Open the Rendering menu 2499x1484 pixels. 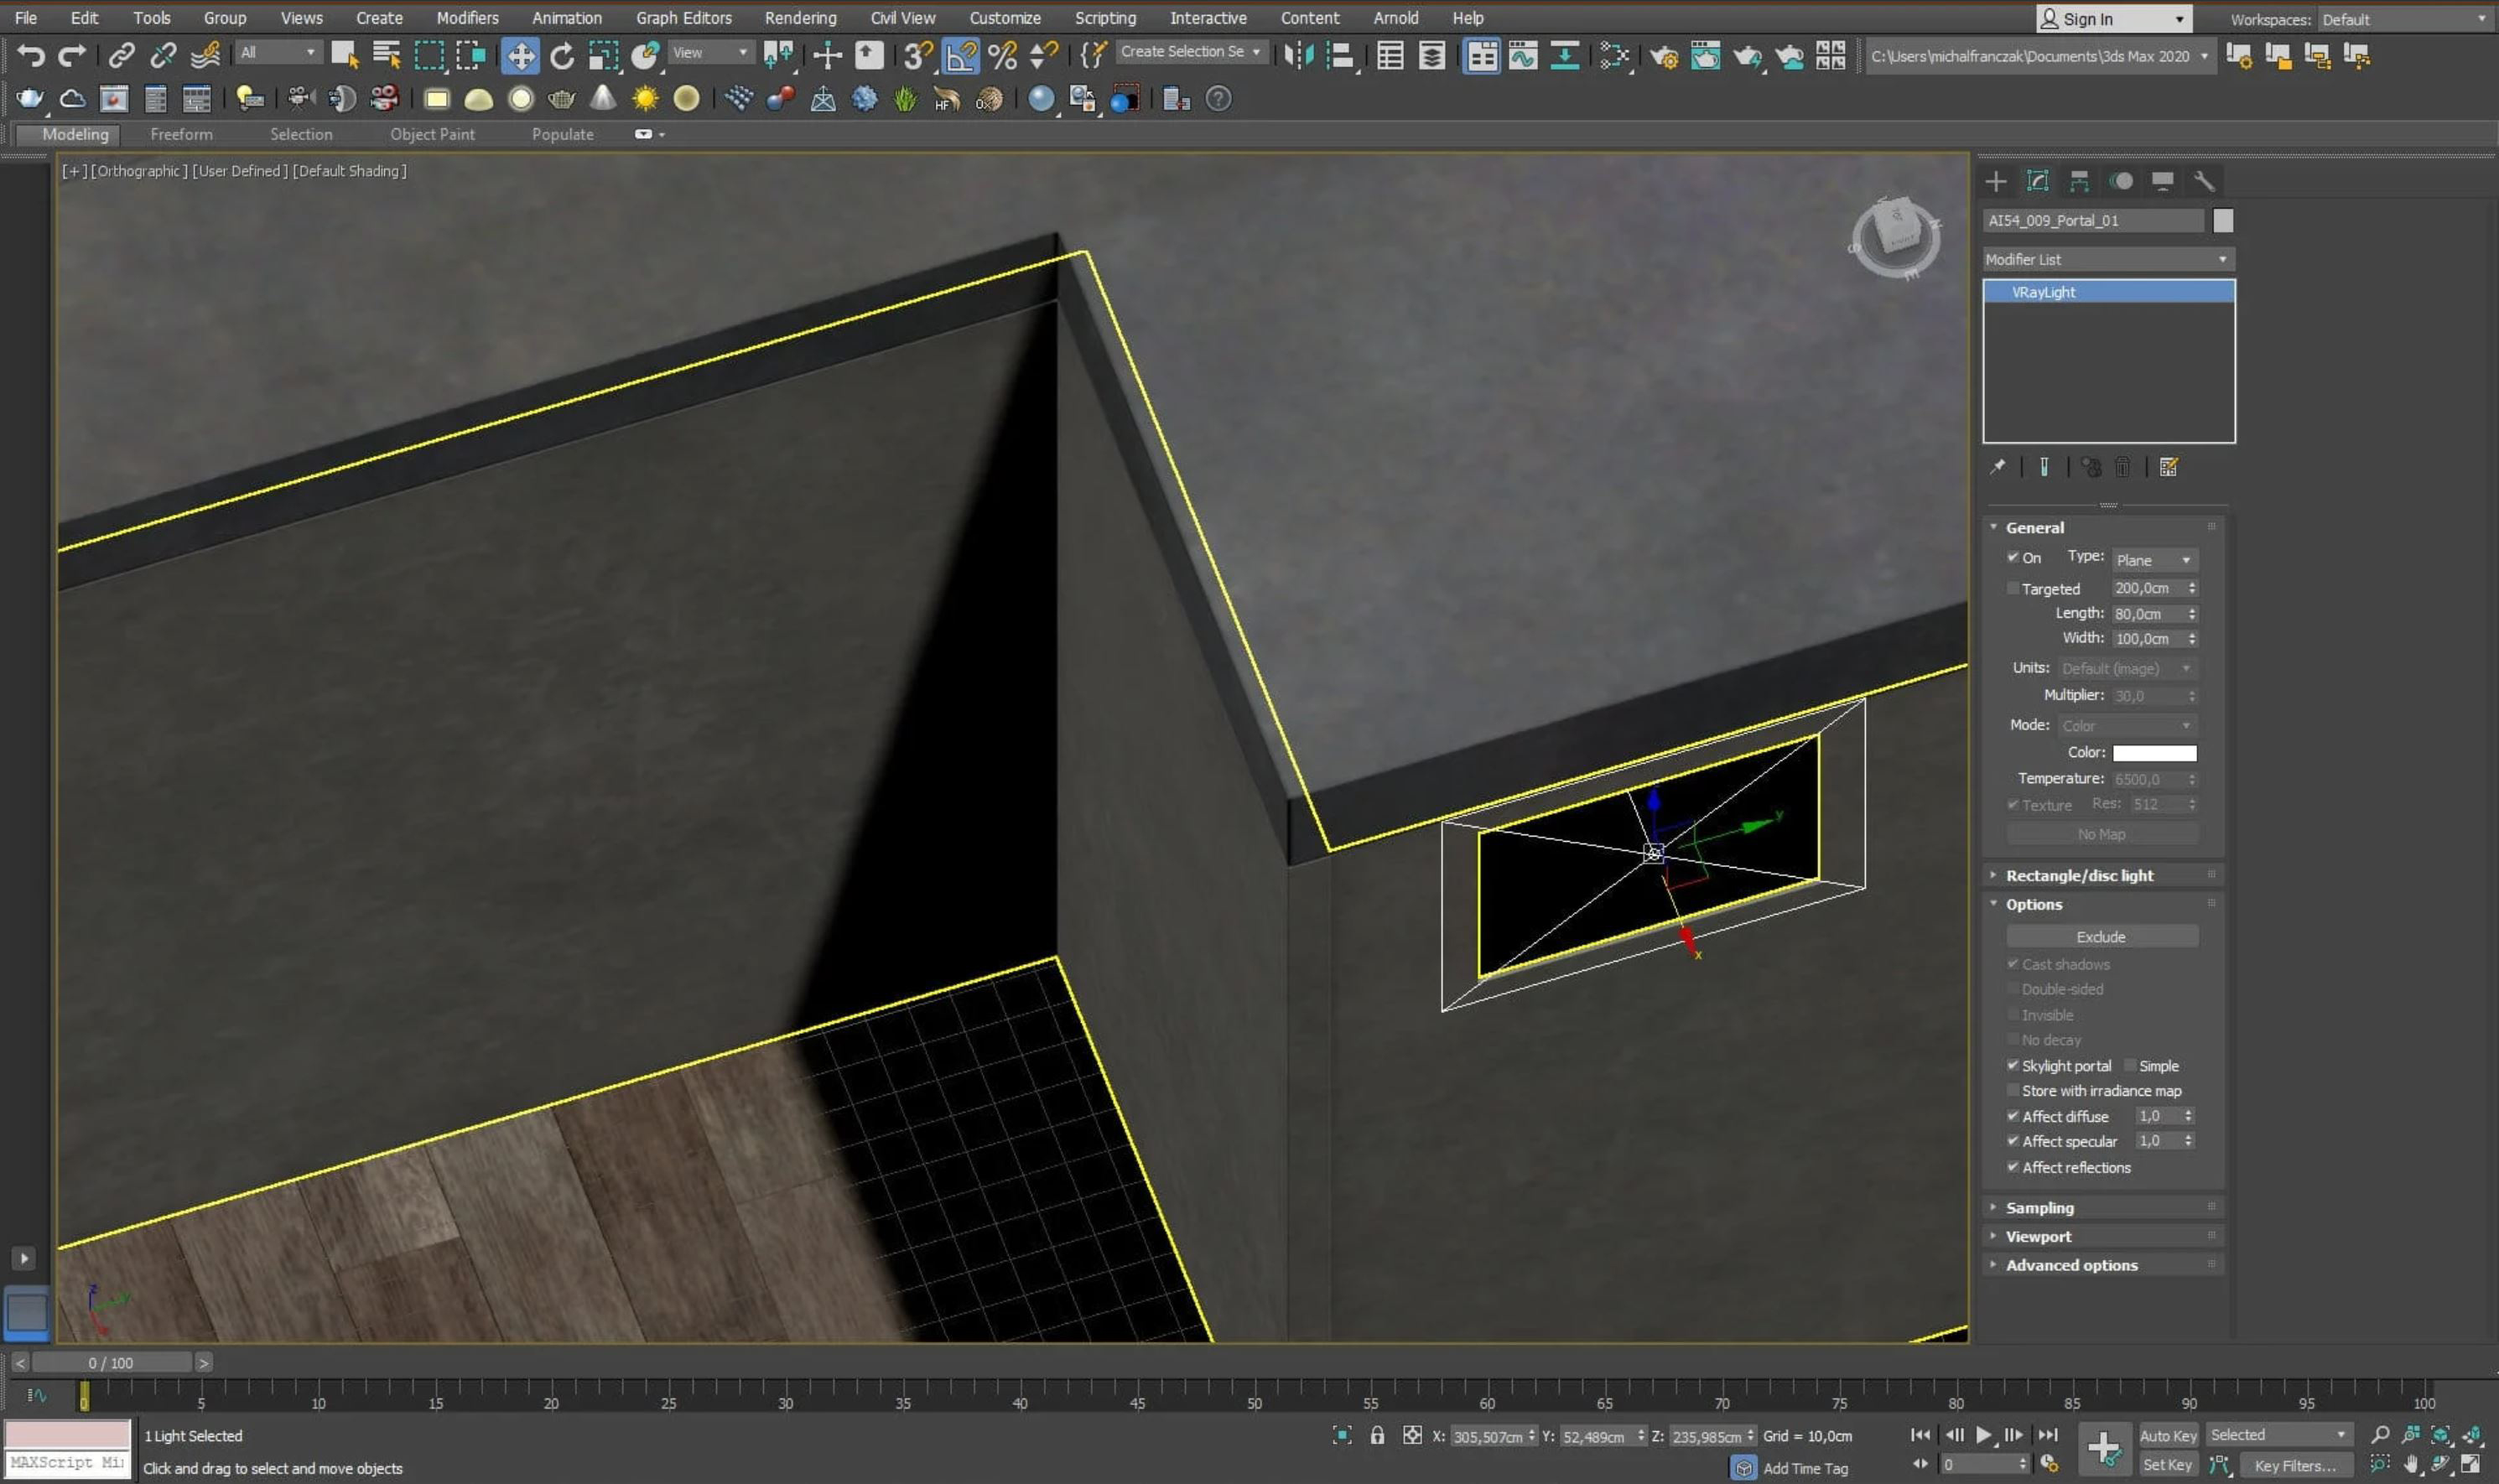[x=800, y=18]
